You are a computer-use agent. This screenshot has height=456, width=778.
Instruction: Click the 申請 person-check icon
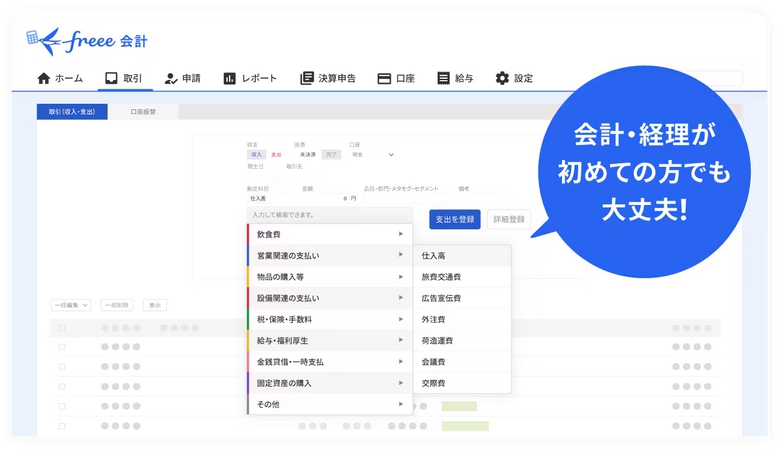[171, 78]
